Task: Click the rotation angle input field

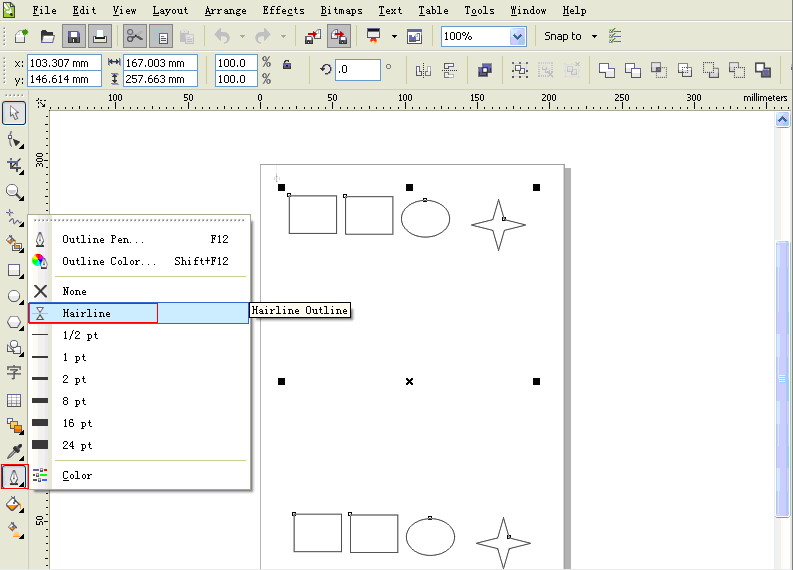Action: click(358, 69)
